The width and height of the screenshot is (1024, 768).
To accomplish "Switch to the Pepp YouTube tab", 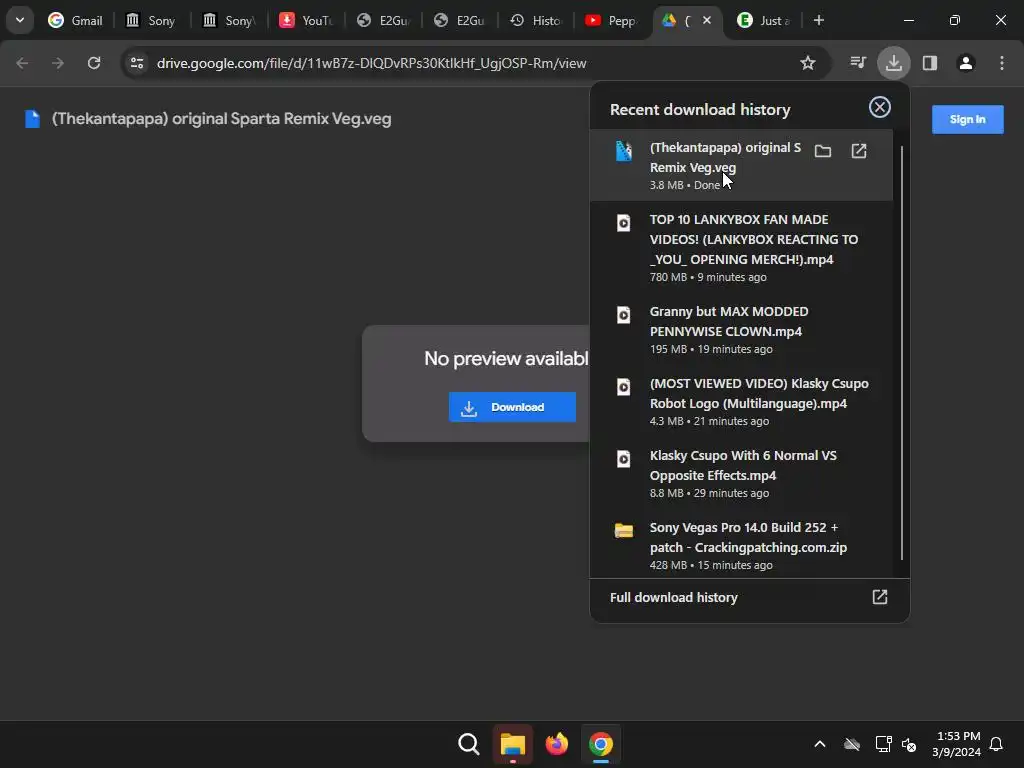I will click(x=611, y=21).
